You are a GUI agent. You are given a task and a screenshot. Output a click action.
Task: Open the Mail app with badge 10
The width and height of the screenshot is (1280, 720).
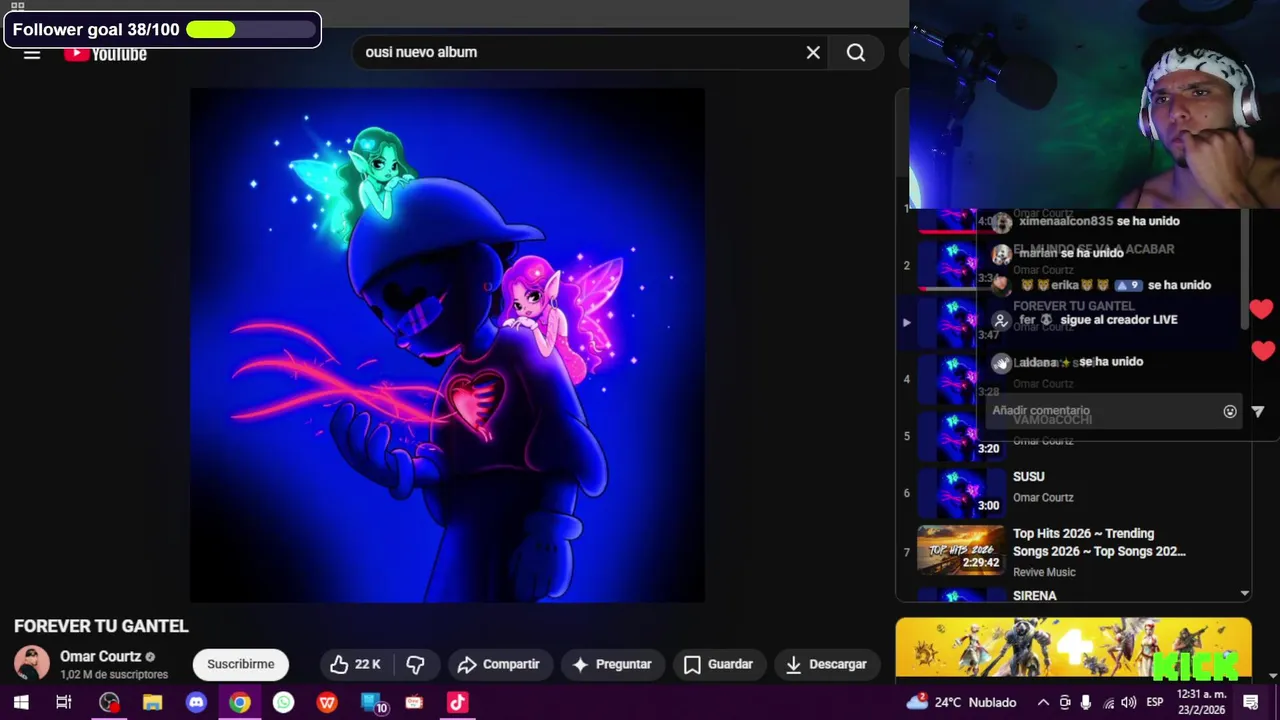click(x=372, y=703)
